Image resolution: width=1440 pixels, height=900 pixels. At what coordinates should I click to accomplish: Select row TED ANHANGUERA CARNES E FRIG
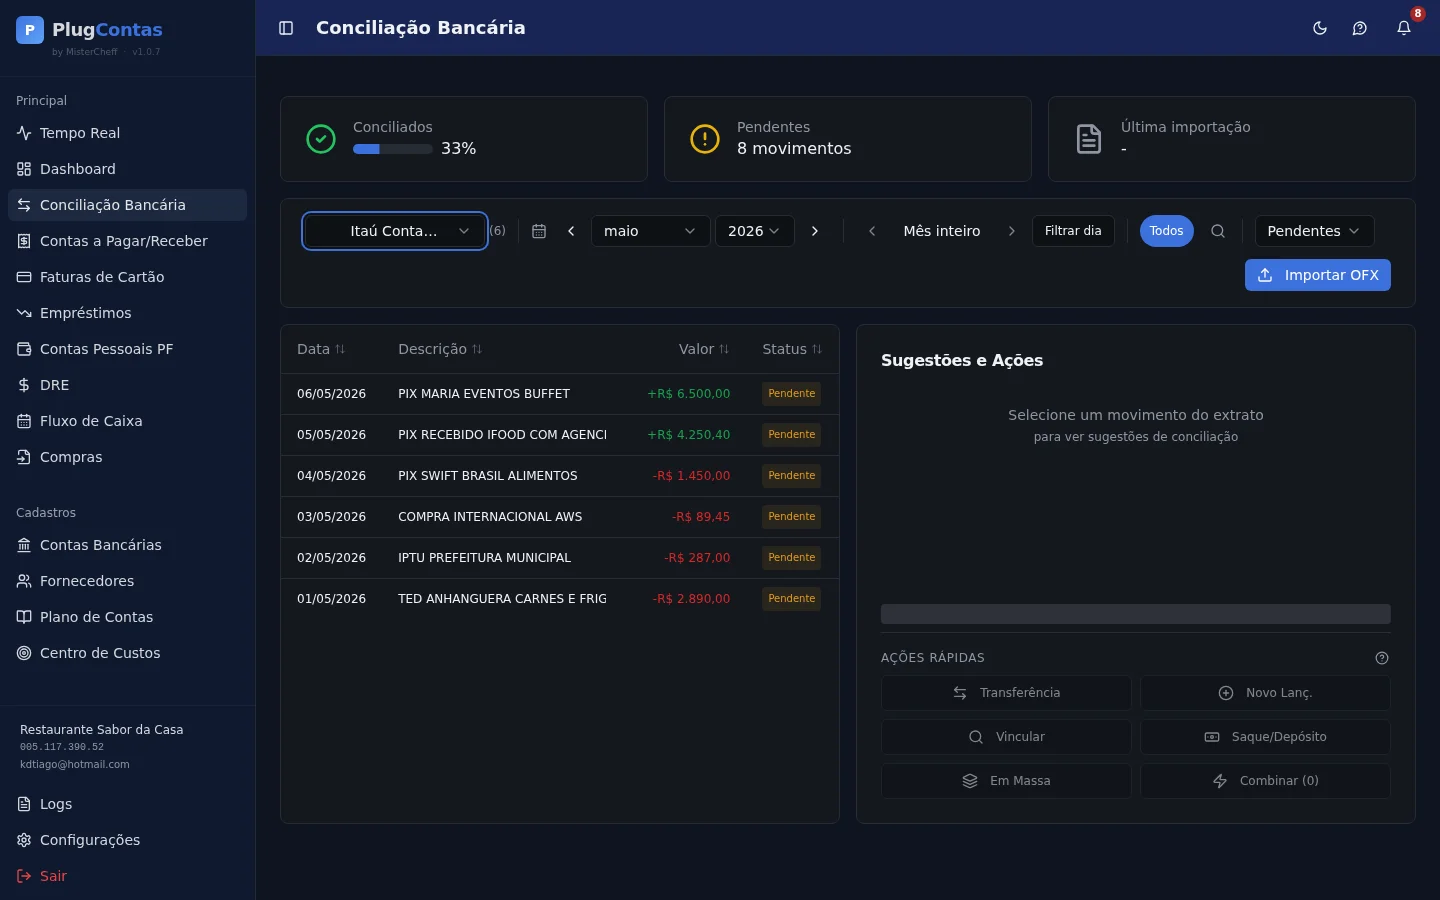pos(560,599)
